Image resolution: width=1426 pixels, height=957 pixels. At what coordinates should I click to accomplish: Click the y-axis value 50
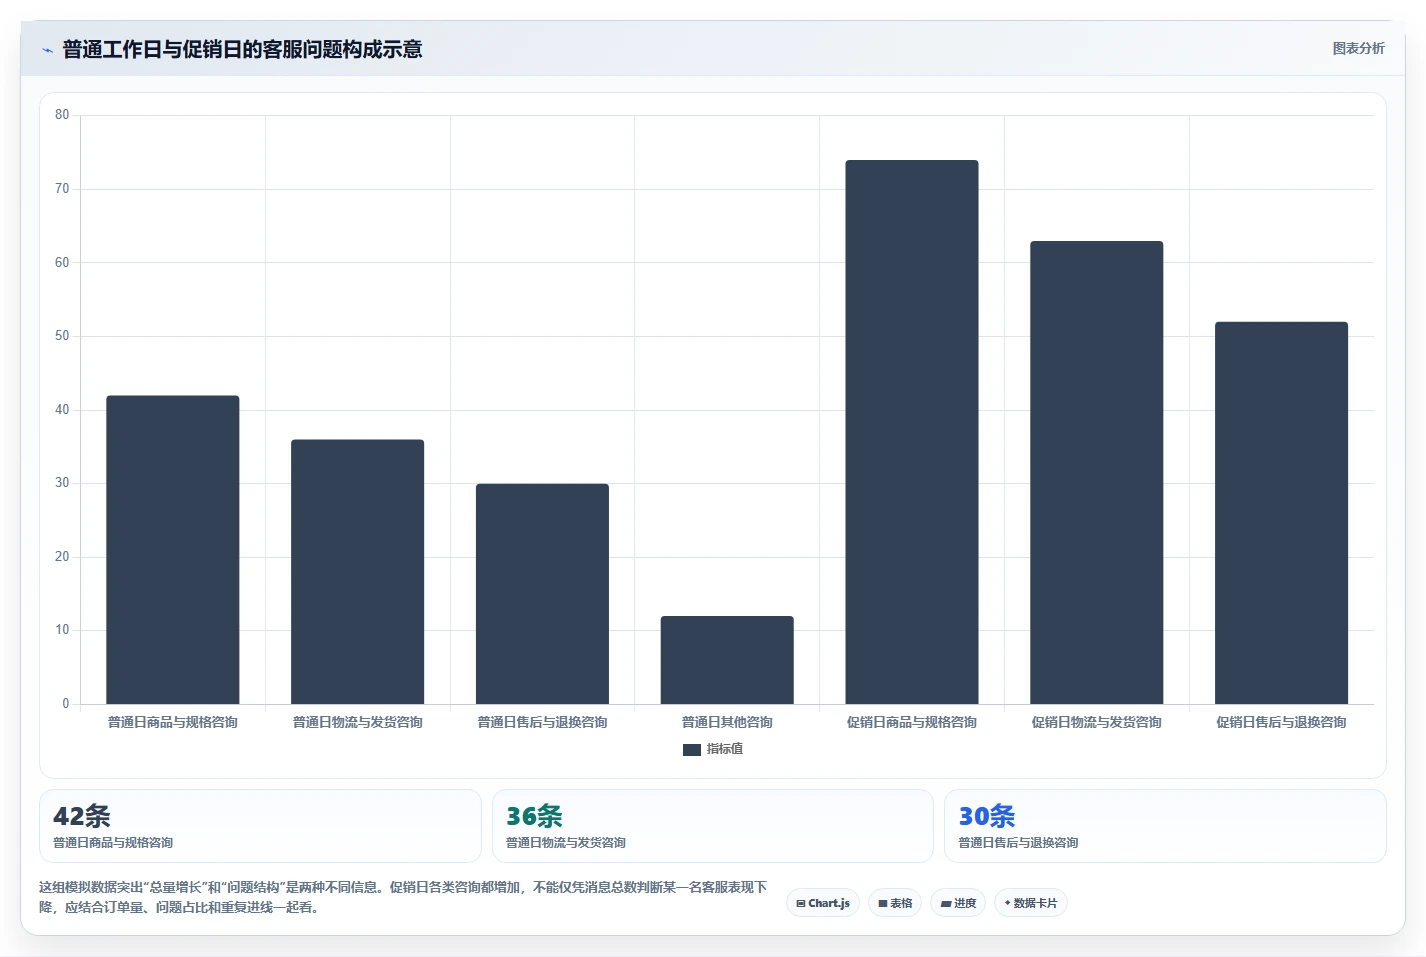62,336
